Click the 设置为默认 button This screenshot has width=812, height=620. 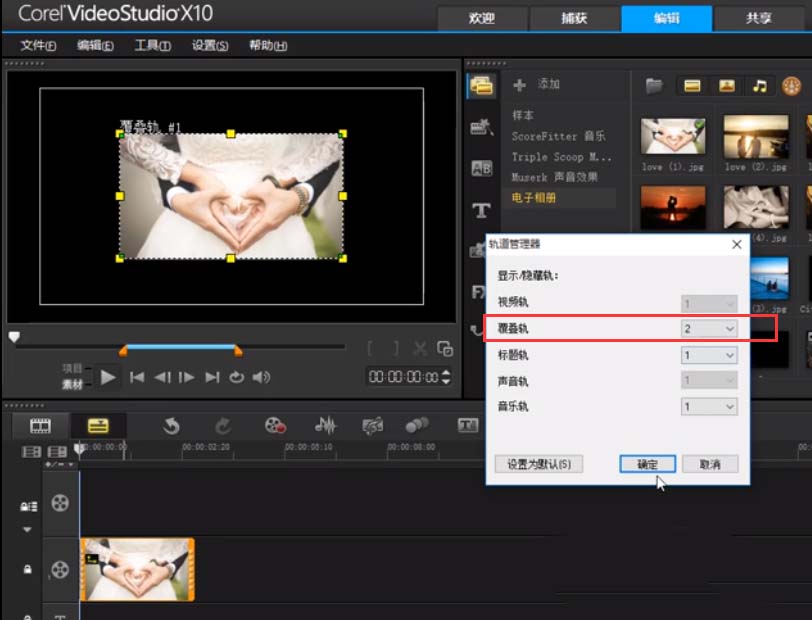pos(538,464)
